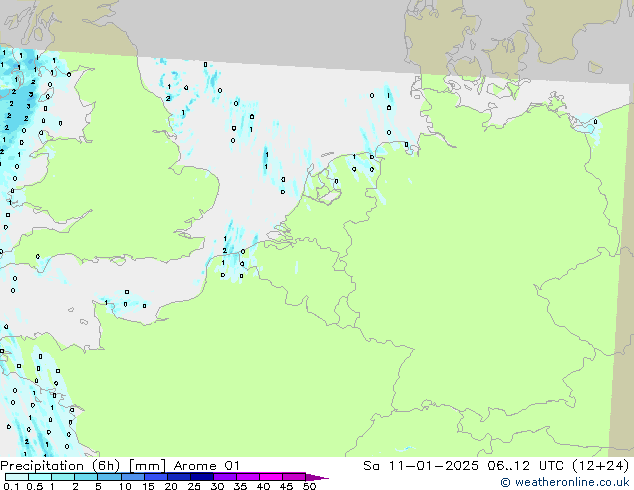Click the arrow tip beyond the 50 legend mark
The width and height of the screenshot is (634, 490).
(317, 477)
